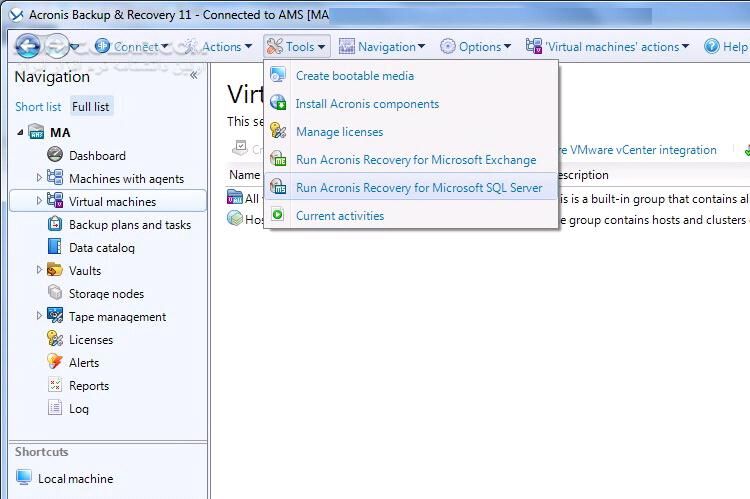Click the back arrow navigation button

coord(27,46)
